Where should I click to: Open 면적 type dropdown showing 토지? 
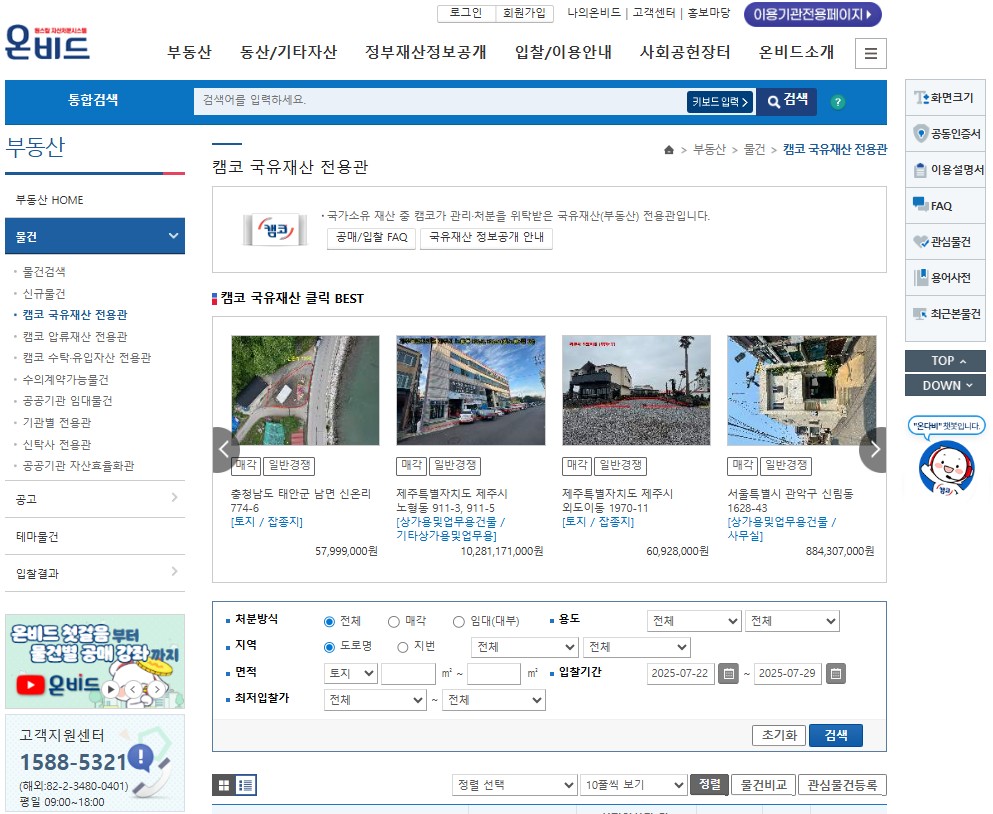[x=351, y=673]
